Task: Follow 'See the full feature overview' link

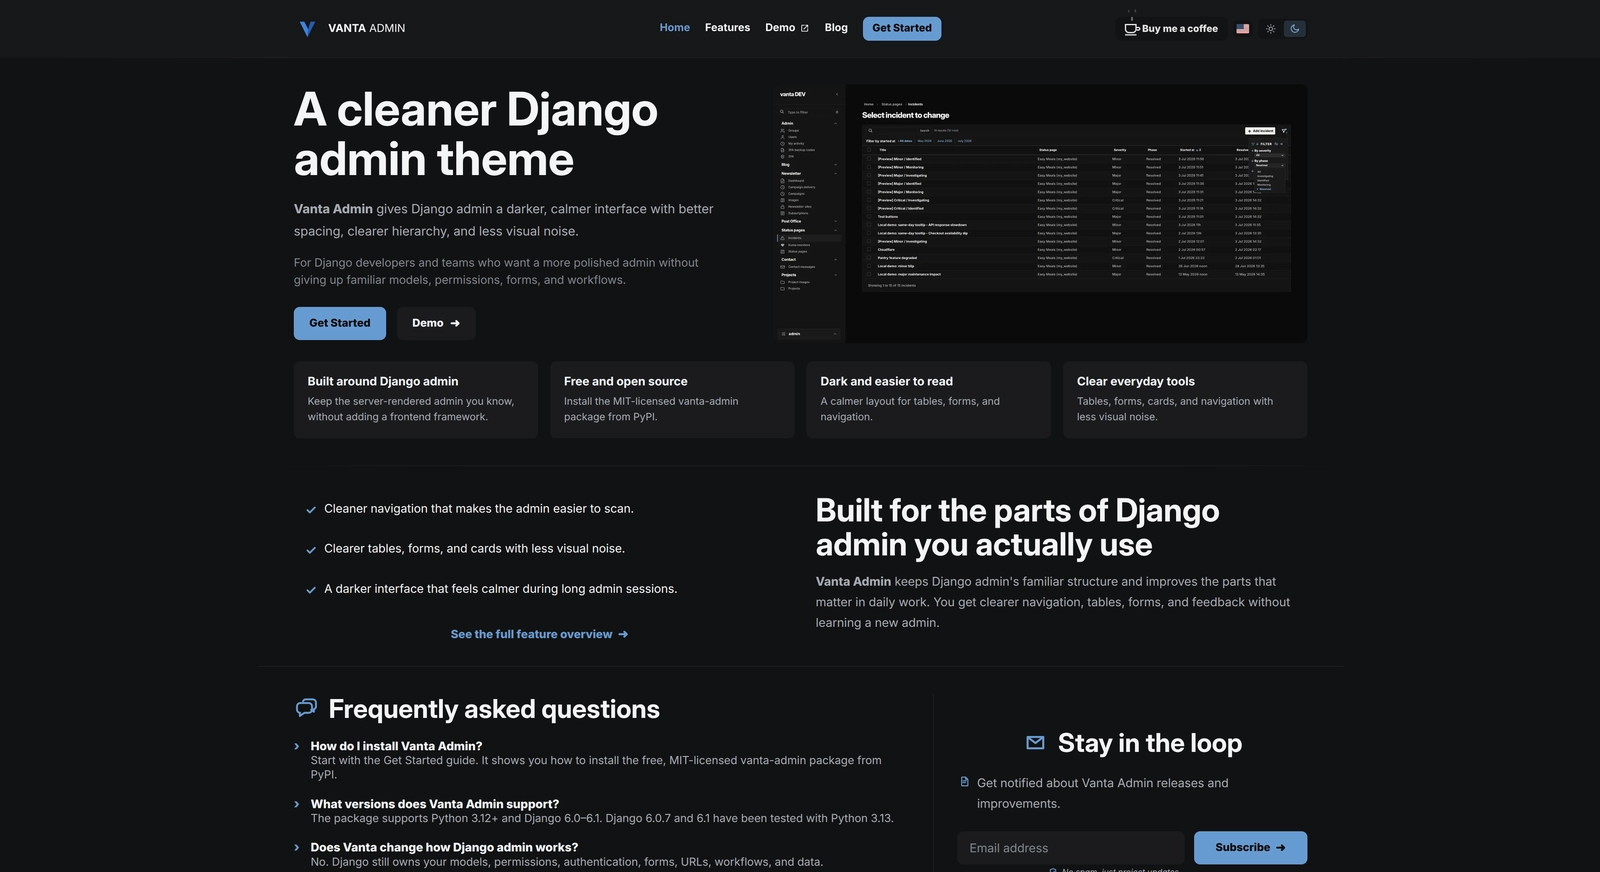Action: point(539,634)
